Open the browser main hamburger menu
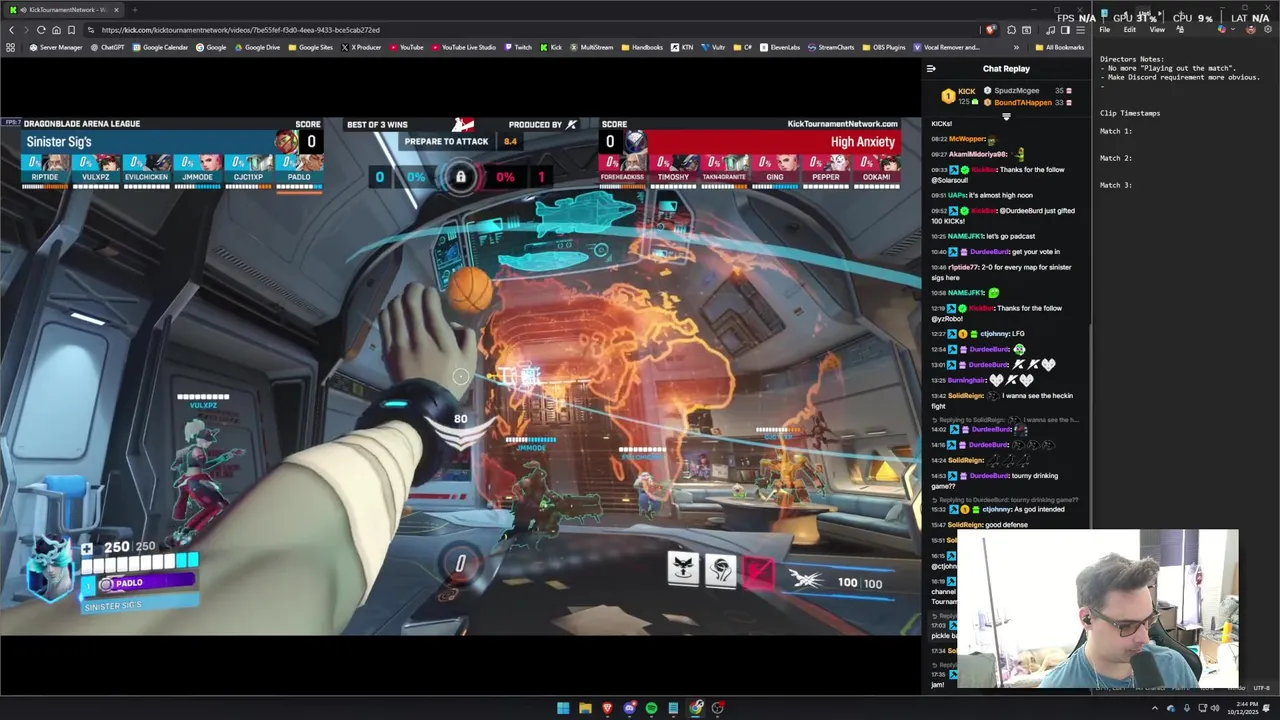 pos(1080,30)
